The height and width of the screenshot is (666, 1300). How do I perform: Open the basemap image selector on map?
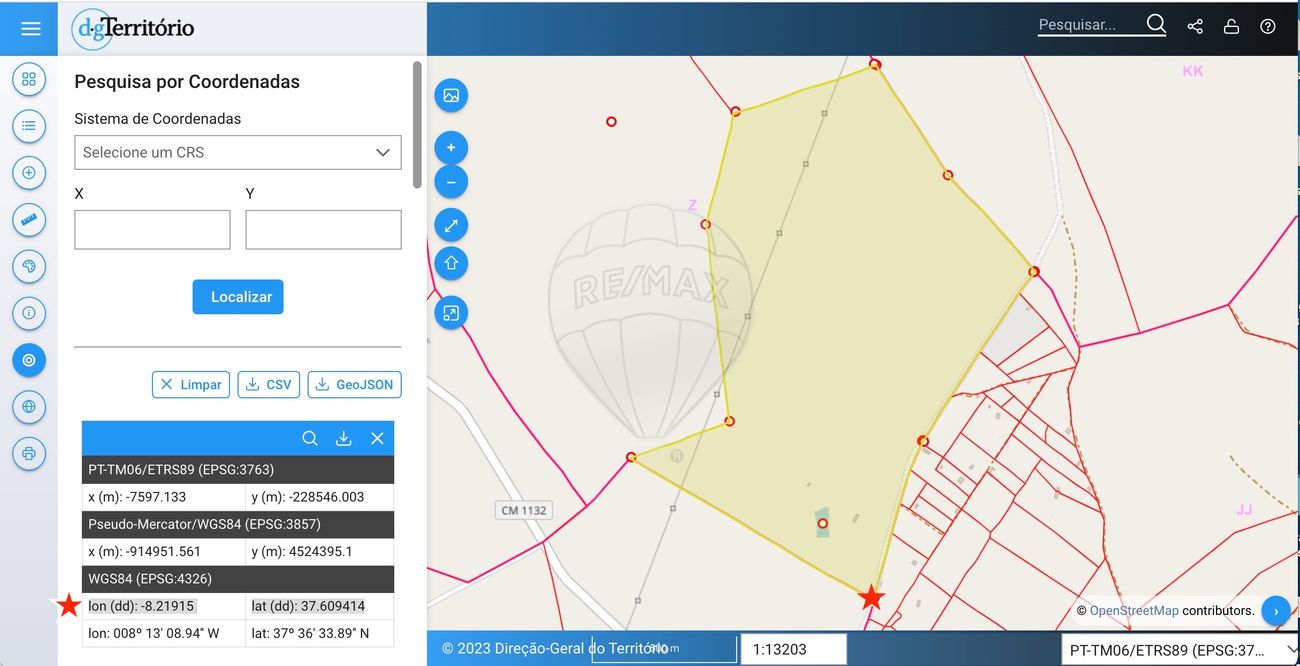pyautogui.click(x=451, y=96)
